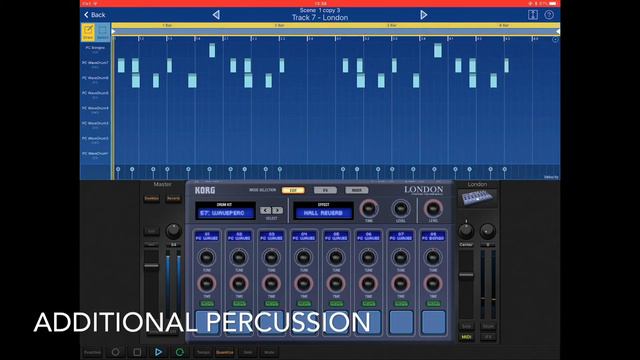Tap drum pad under channel 08 bongo
The width and height of the screenshot is (640, 360).
(x=433, y=322)
